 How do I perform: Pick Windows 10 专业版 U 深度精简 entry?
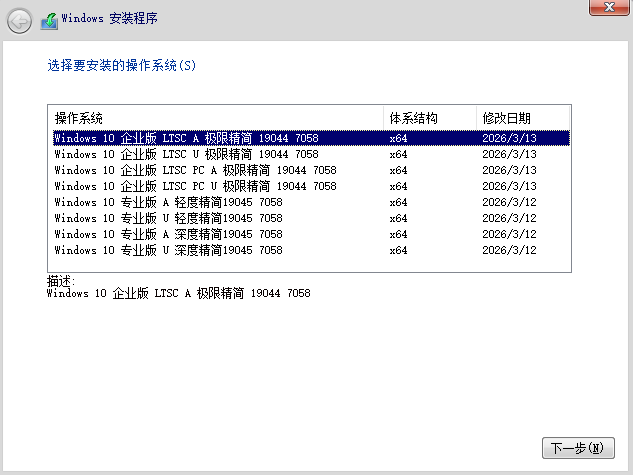pyautogui.click(x=168, y=250)
